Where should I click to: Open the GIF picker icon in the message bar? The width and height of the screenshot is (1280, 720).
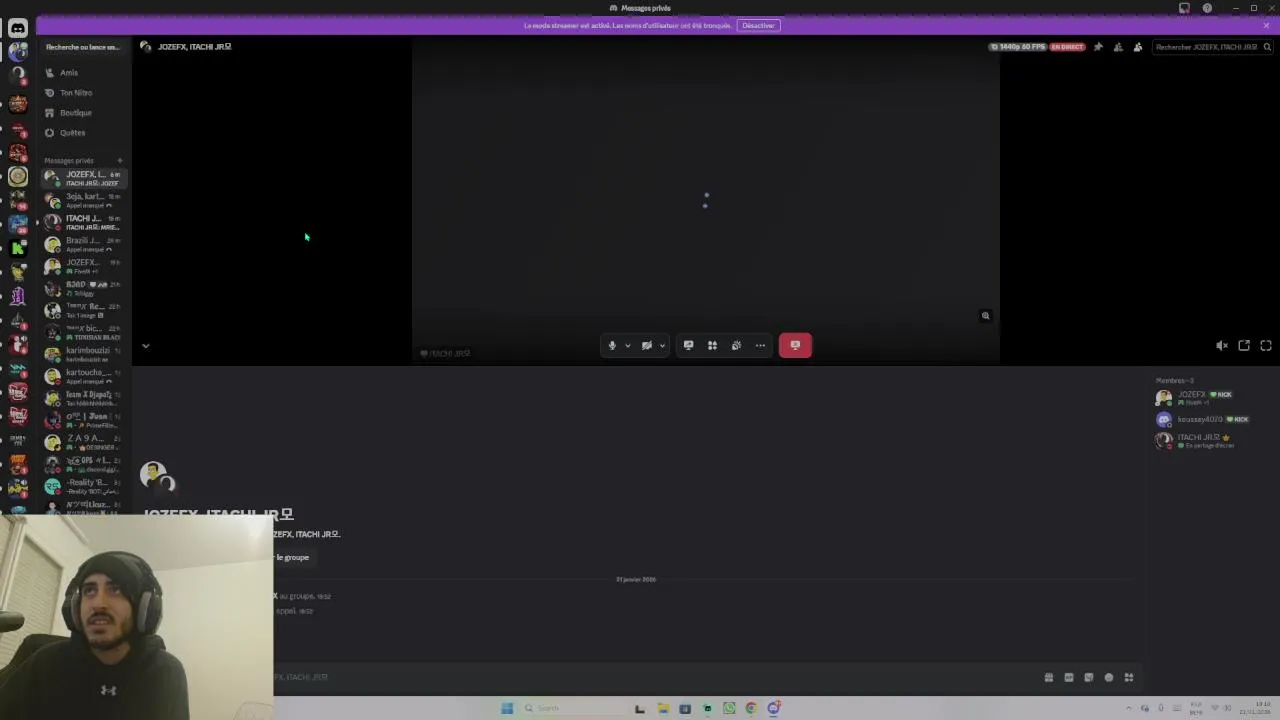pyautogui.click(x=1069, y=678)
